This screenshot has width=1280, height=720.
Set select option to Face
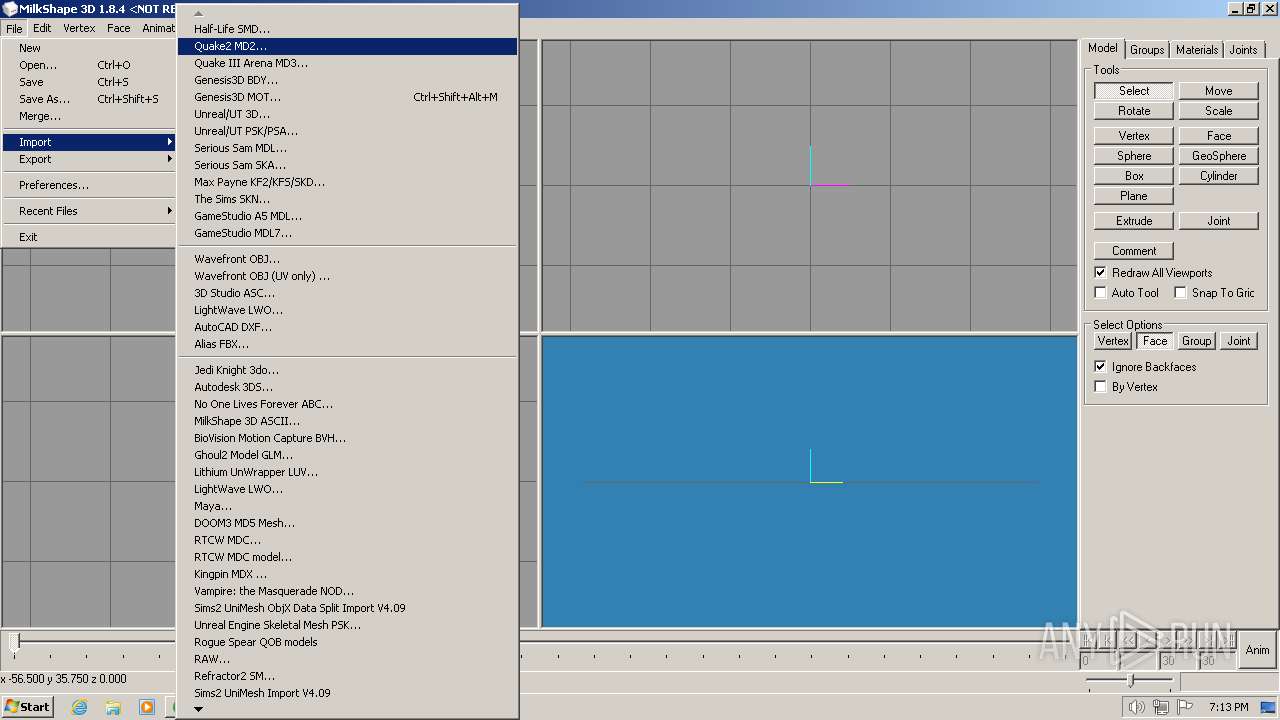point(1155,341)
